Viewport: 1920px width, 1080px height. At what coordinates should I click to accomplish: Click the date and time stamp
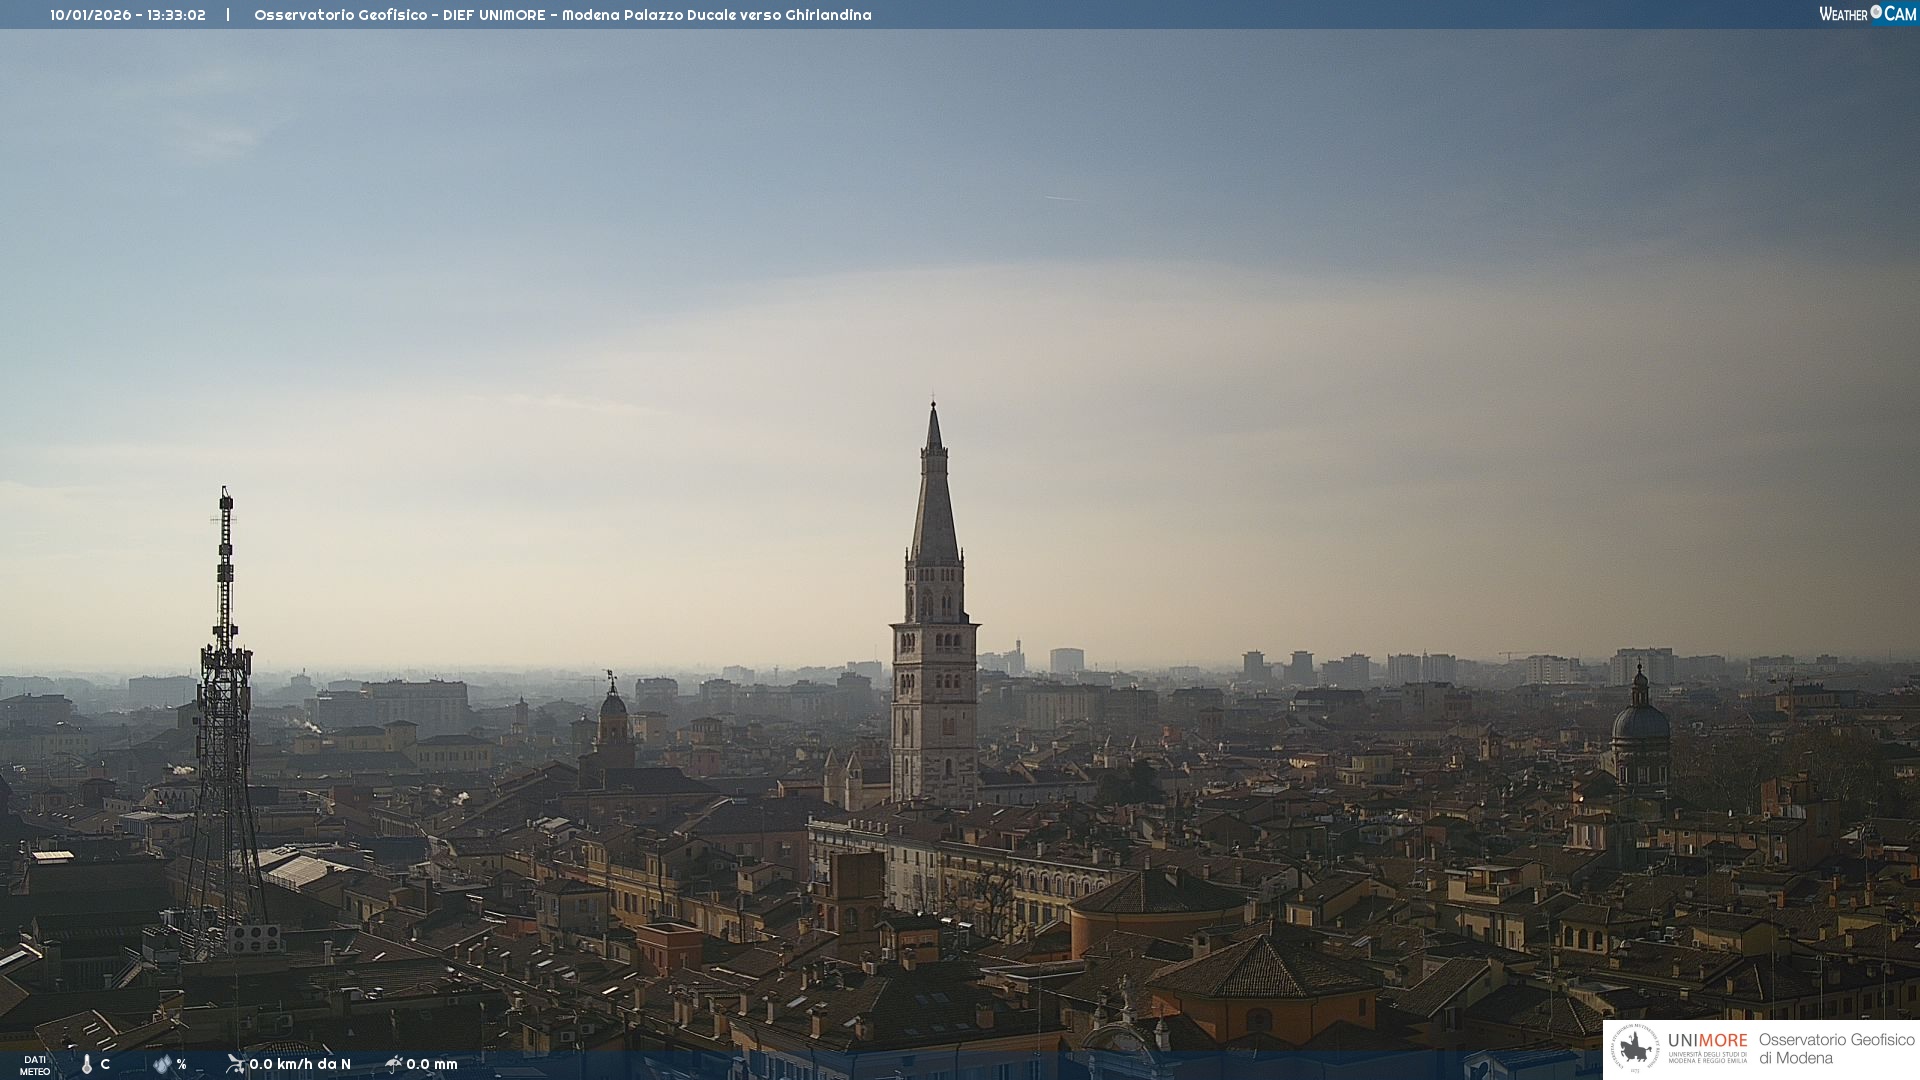tap(128, 15)
